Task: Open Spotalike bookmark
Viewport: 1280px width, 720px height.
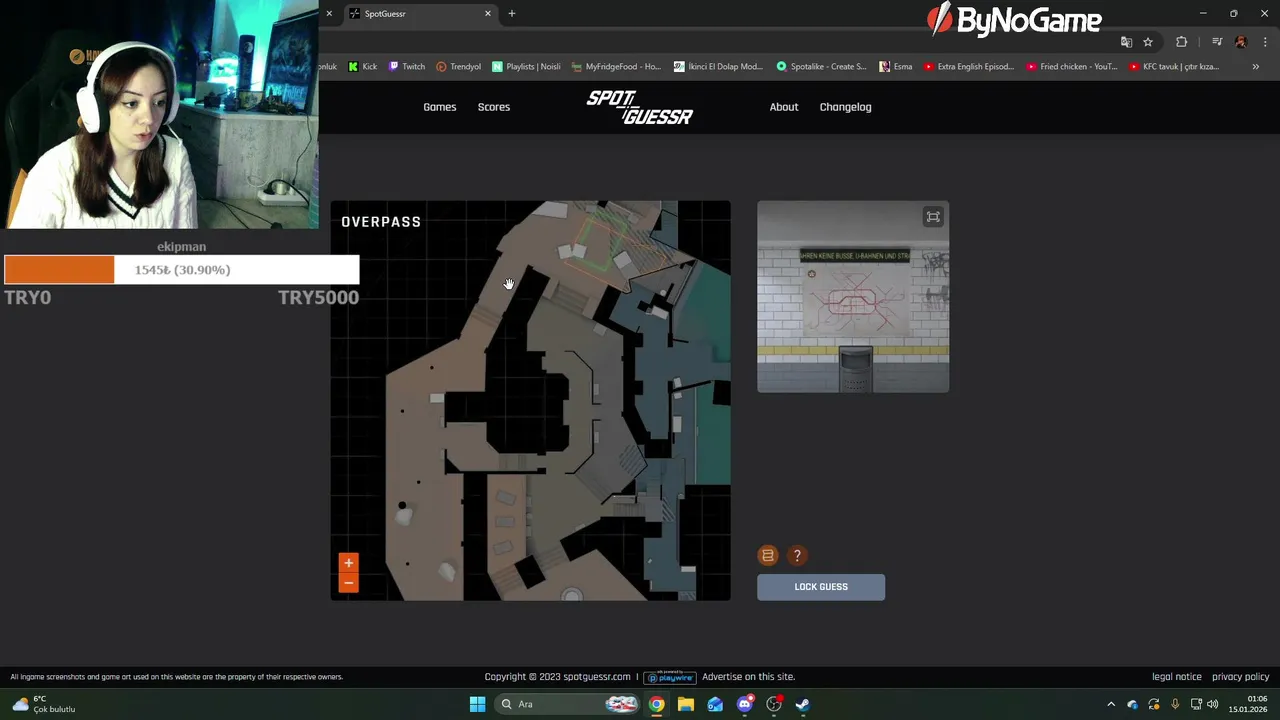Action: tap(822, 67)
